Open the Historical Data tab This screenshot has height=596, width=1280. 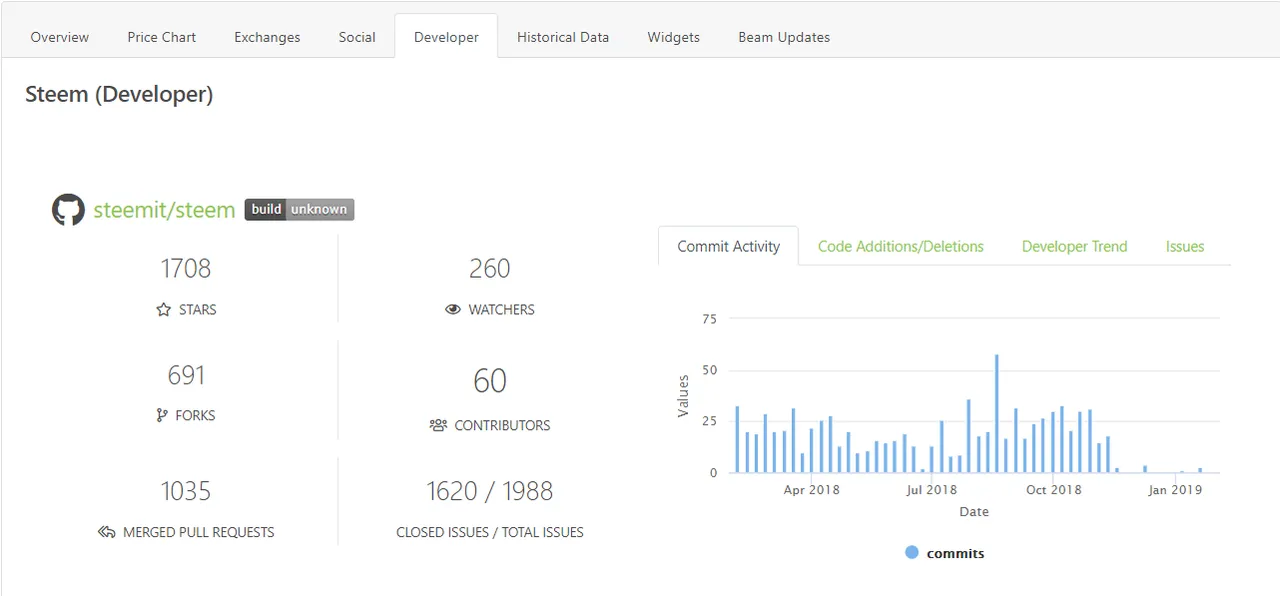pyautogui.click(x=563, y=37)
